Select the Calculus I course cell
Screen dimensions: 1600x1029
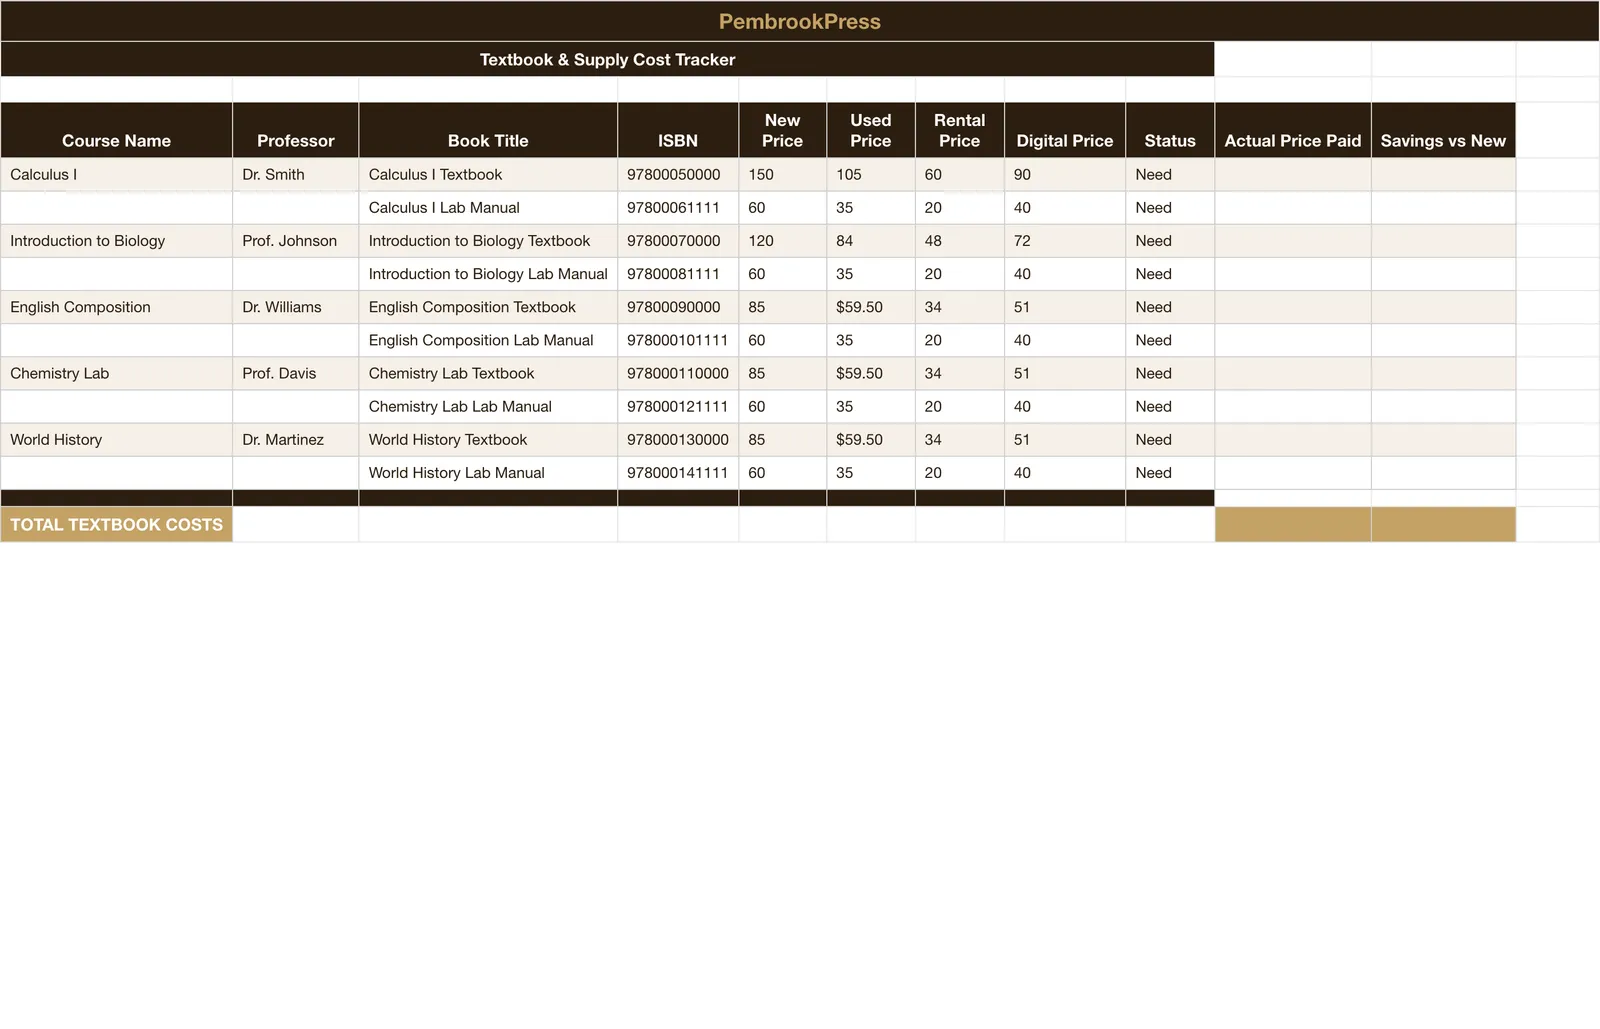point(116,174)
